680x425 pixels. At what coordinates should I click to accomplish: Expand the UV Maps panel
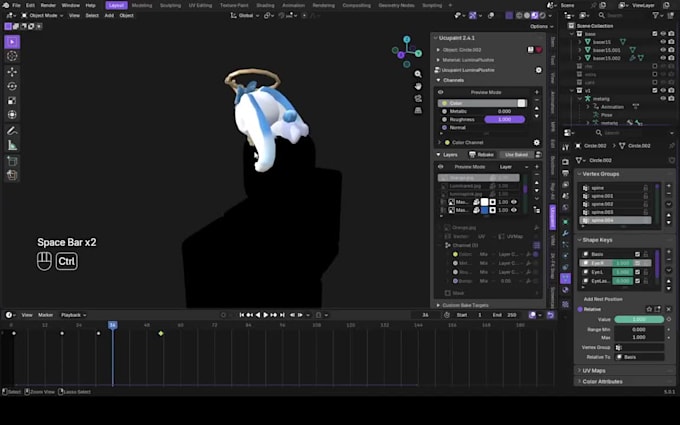click(x=579, y=370)
